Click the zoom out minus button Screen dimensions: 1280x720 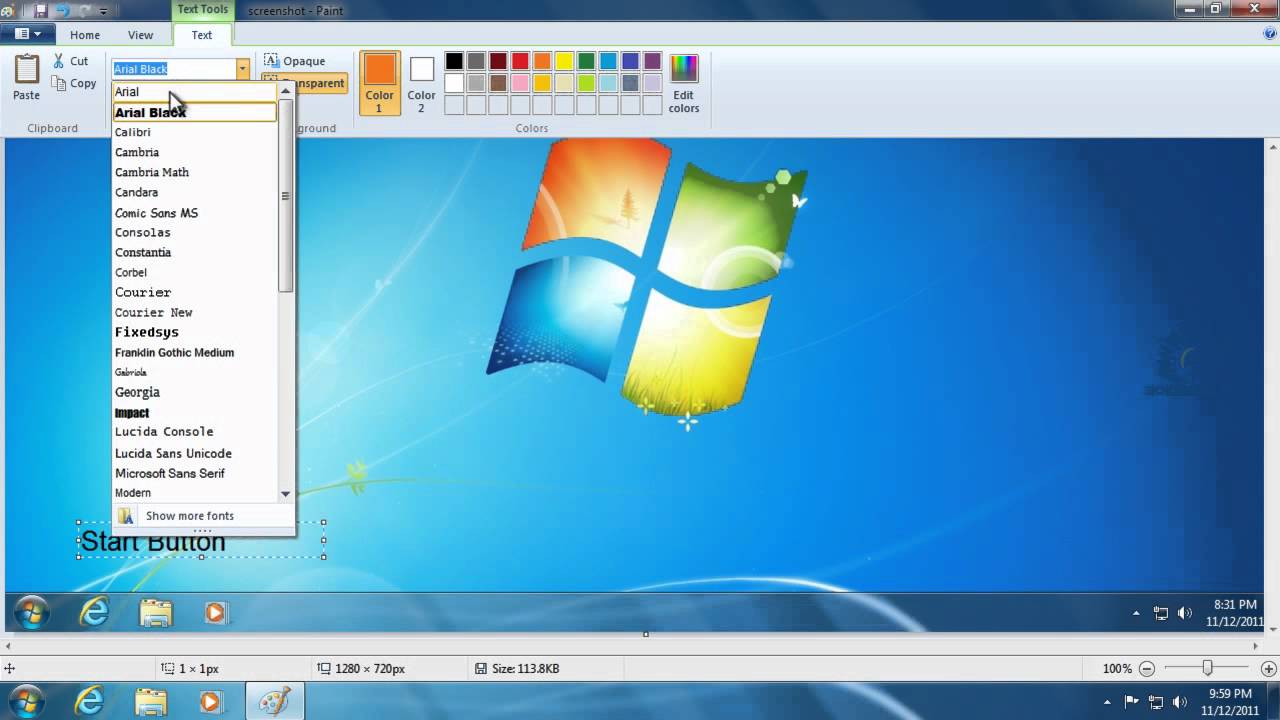click(1147, 668)
